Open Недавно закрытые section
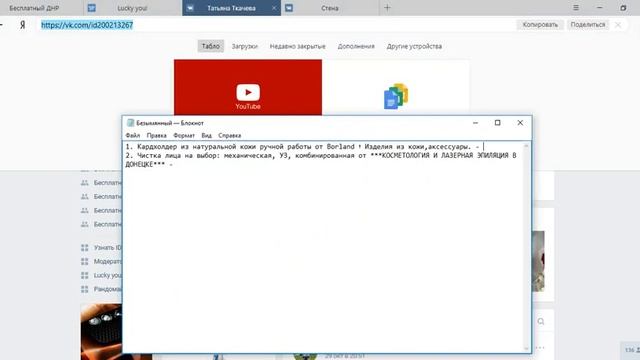Screen dimensions: 640x360 [298, 46]
